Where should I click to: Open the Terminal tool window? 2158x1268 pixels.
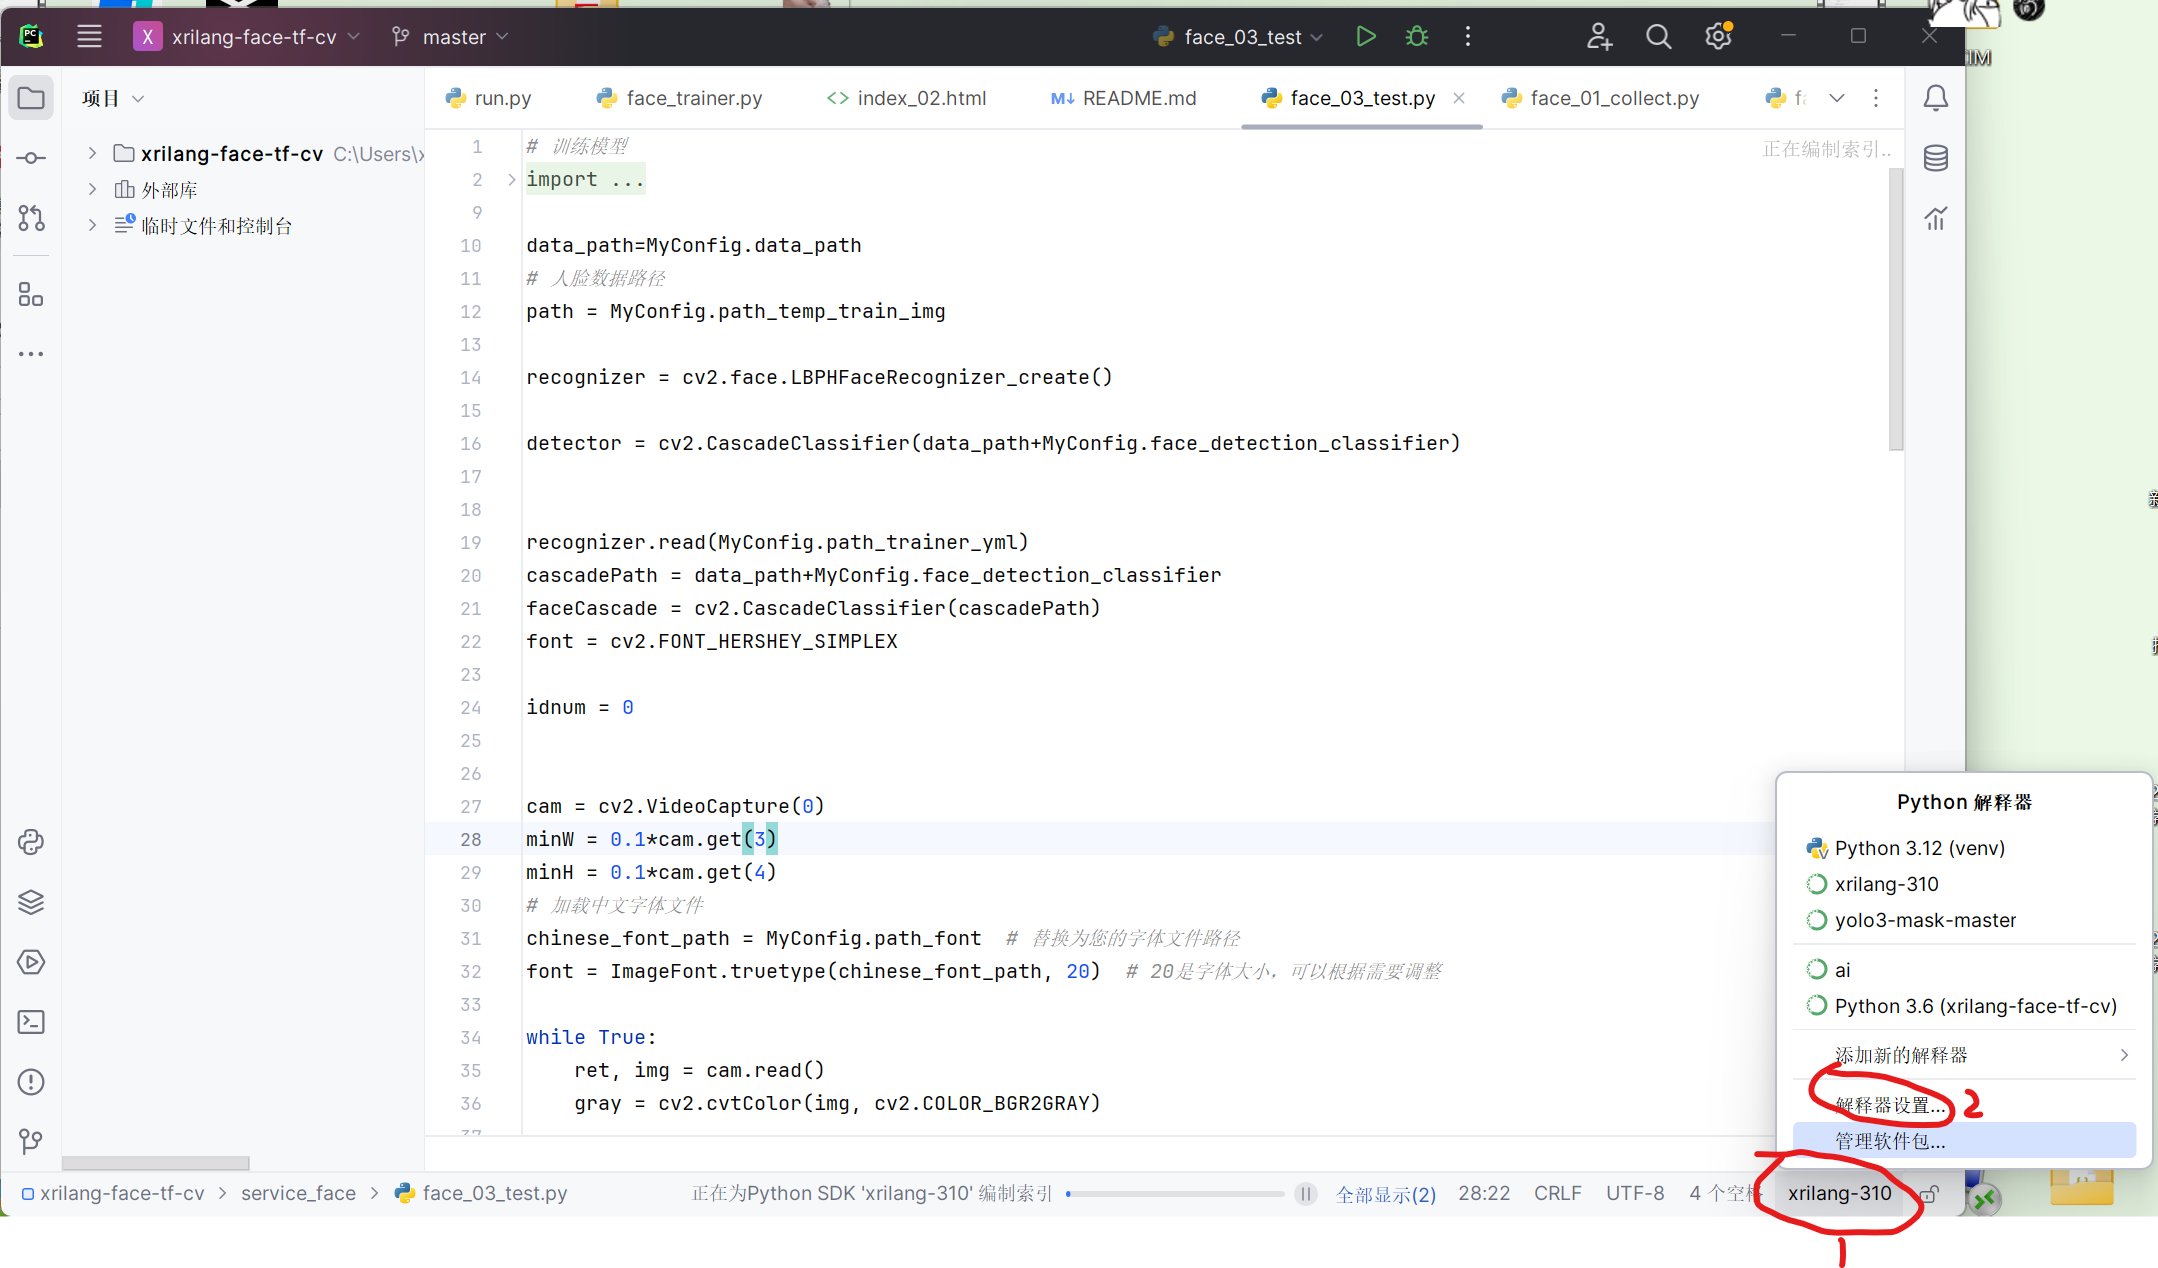[31, 1022]
